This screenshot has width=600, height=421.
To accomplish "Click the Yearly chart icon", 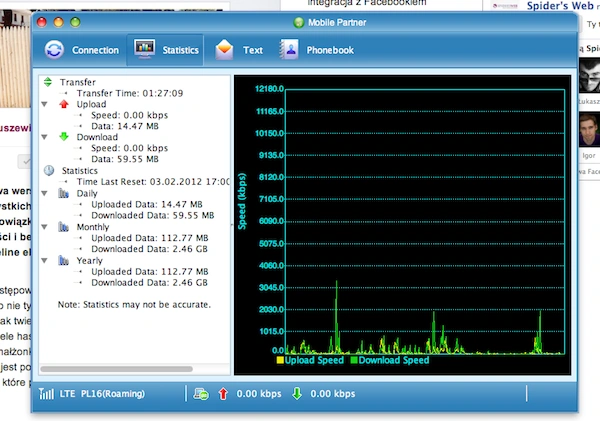I will [64, 261].
